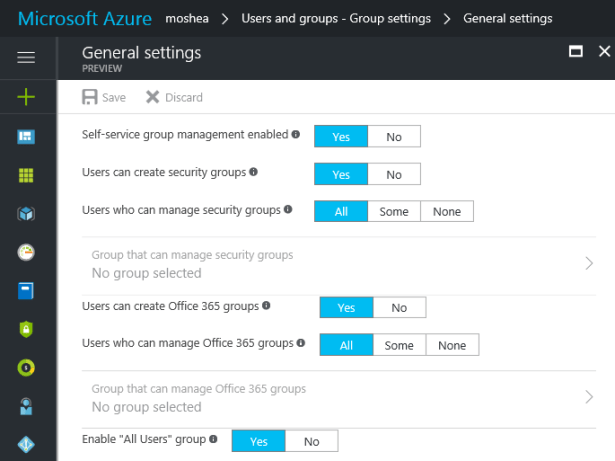
Task: Open the hamburger menu in sidebar
Action: [27, 58]
